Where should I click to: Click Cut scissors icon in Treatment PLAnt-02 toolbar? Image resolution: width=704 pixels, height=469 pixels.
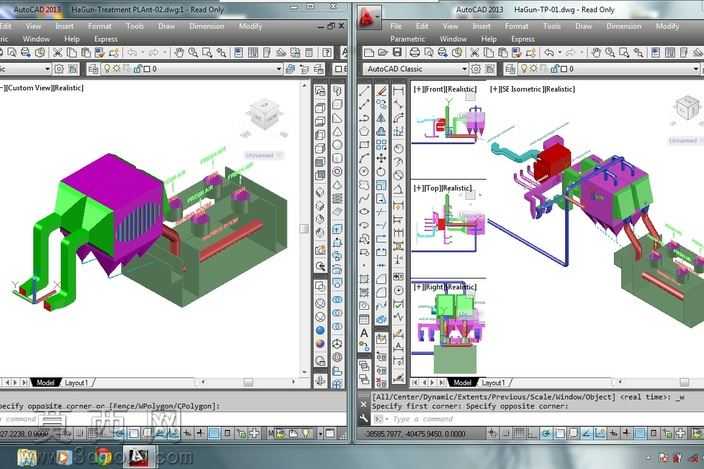(57, 53)
